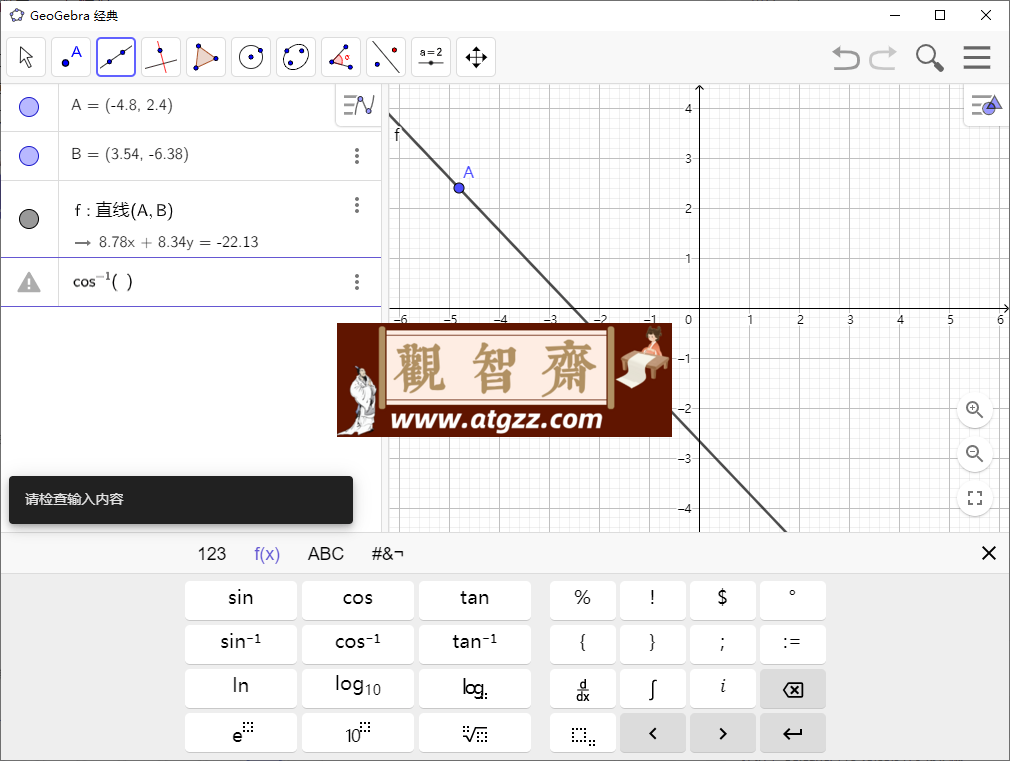Select the Line through two points tool
The height and width of the screenshot is (761, 1010).
coord(116,57)
